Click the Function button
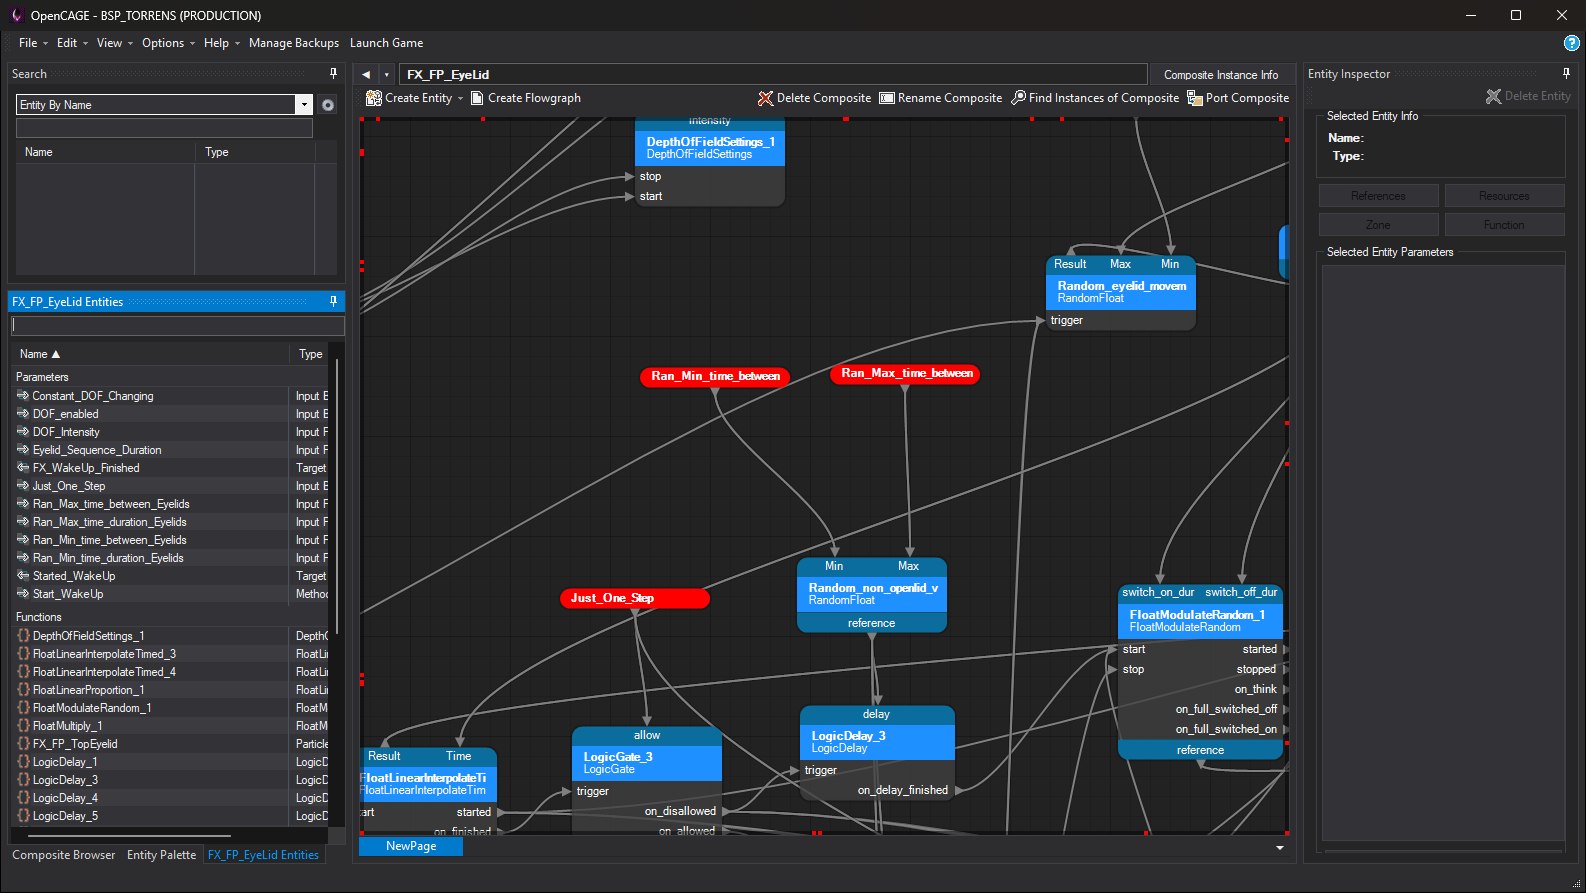1586x893 pixels. coord(1504,225)
